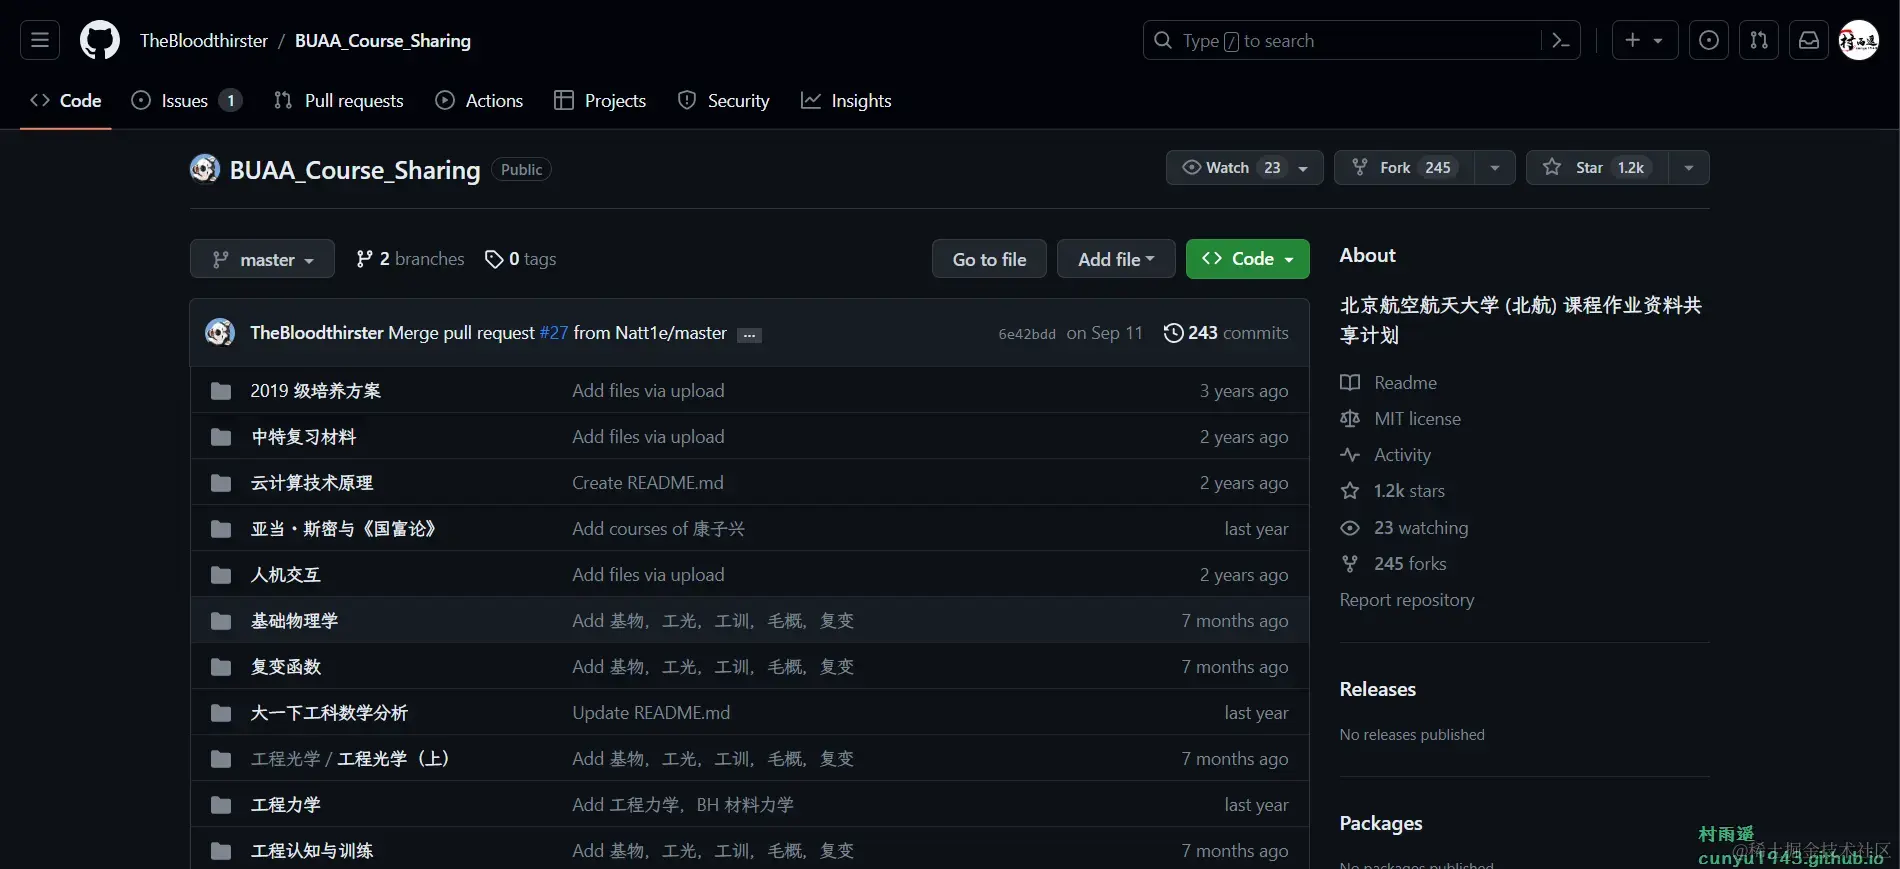Image resolution: width=1900 pixels, height=869 pixels.
Task: Open the green Code clone dropdown
Action: [x=1247, y=259]
